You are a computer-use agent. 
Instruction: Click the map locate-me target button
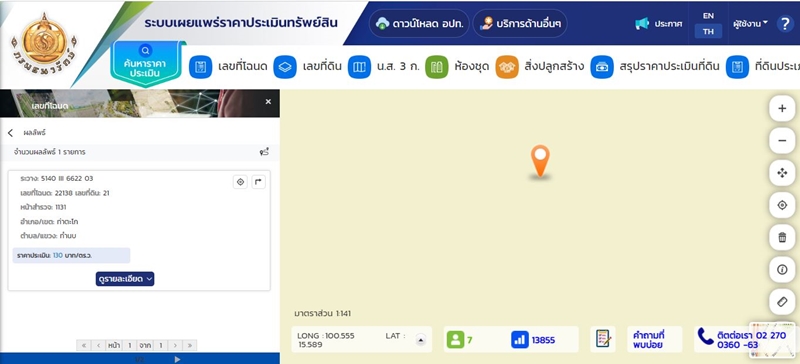(x=782, y=205)
